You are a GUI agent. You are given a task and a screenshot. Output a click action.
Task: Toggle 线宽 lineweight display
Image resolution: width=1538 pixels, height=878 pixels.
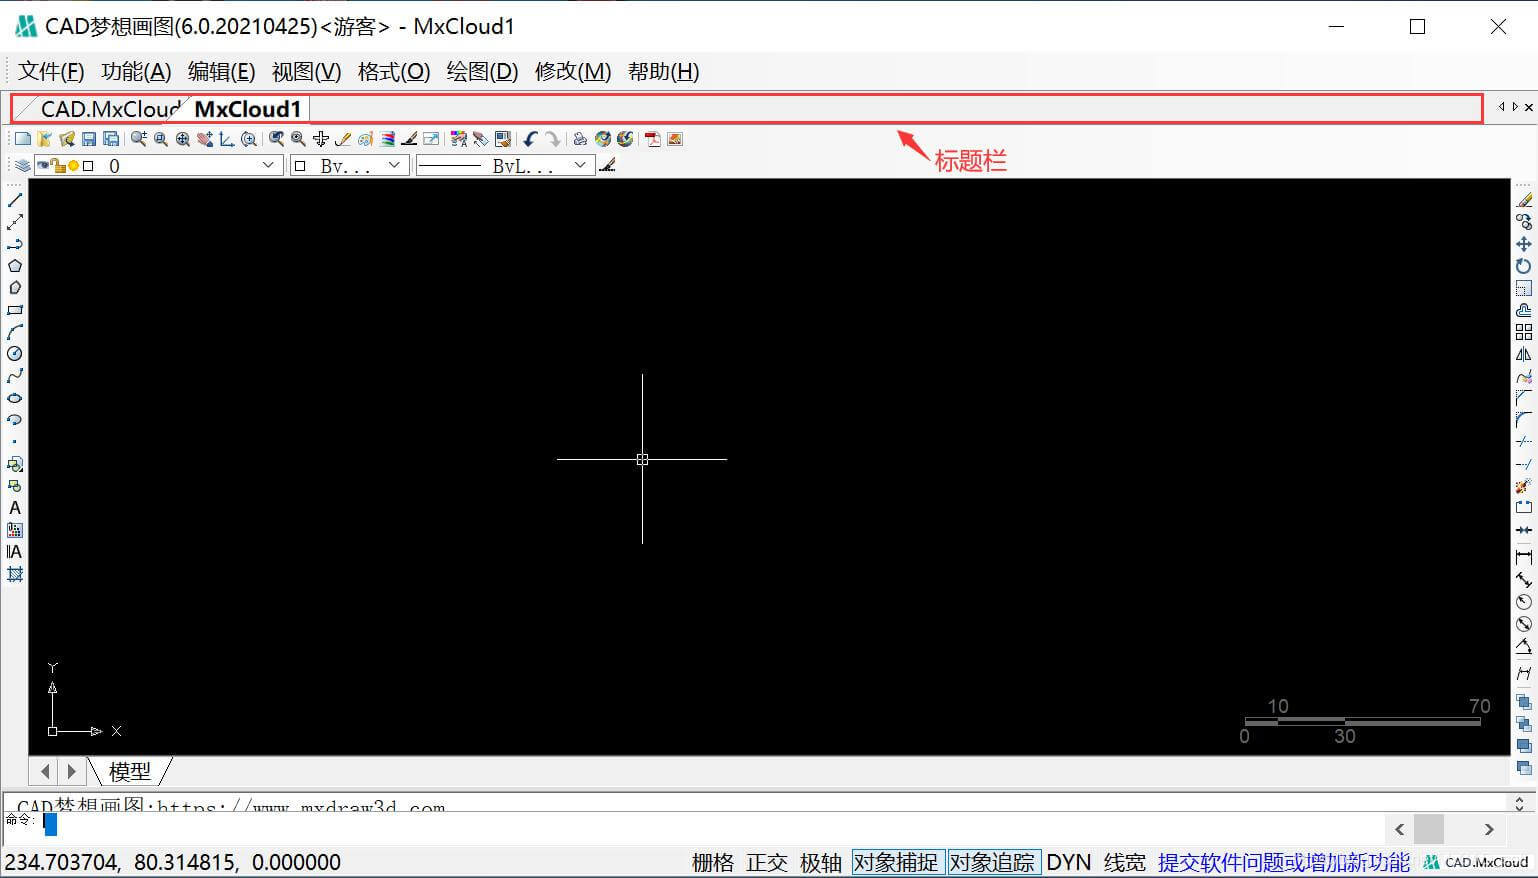1125,862
